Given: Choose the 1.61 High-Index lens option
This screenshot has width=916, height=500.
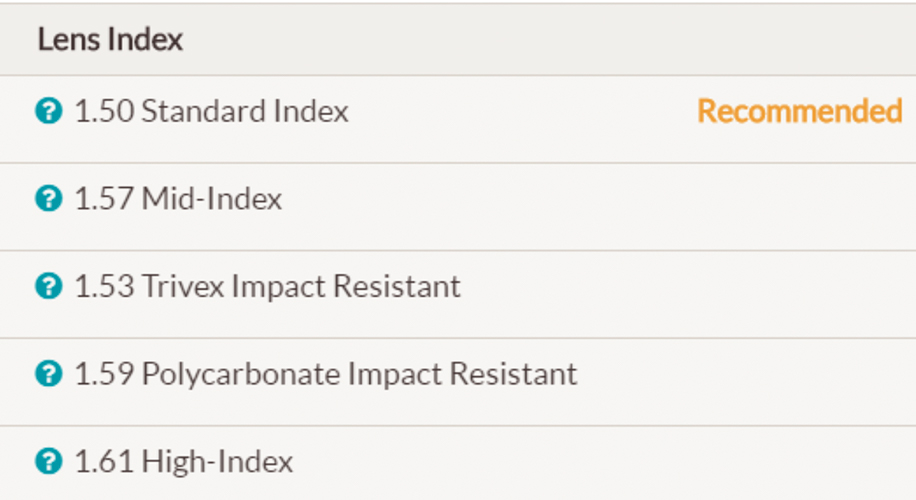Looking at the screenshot, I should (183, 462).
